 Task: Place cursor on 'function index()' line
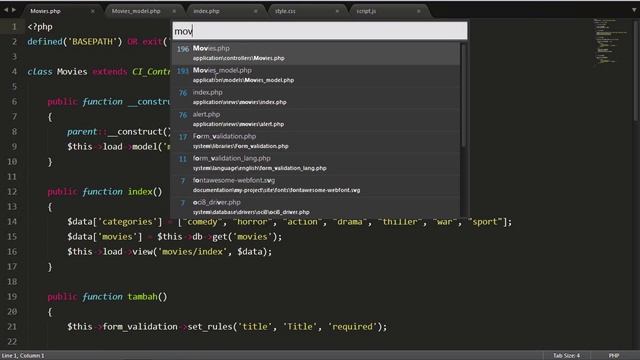(x=105, y=191)
